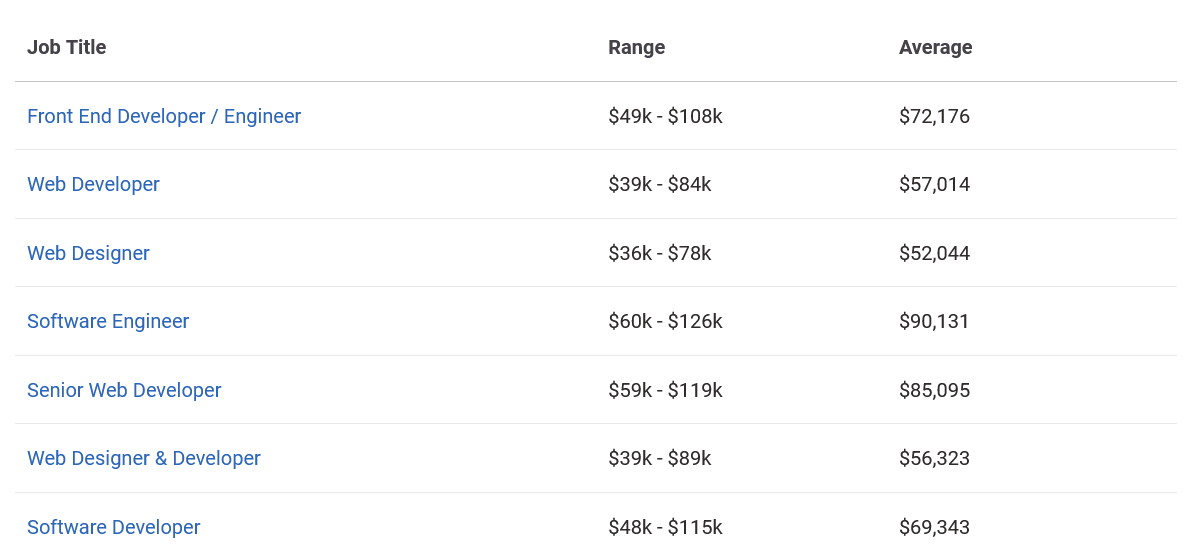Click the $48k - $115k range cell
Image resolution: width=1200 pixels, height=560 pixels.
665,527
